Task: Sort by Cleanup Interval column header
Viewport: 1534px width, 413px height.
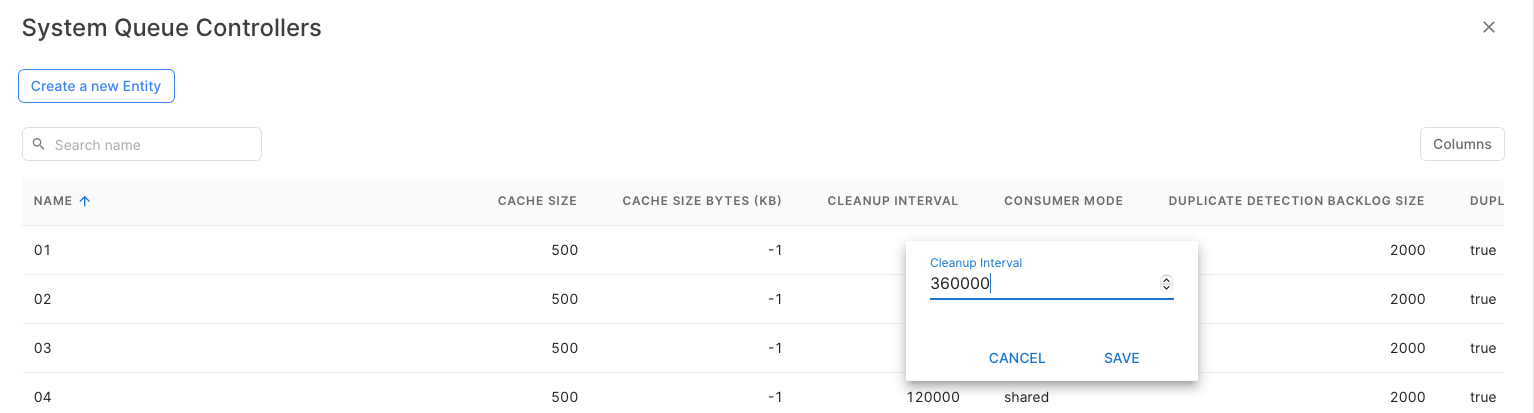Action: pyautogui.click(x=892, y=201)
